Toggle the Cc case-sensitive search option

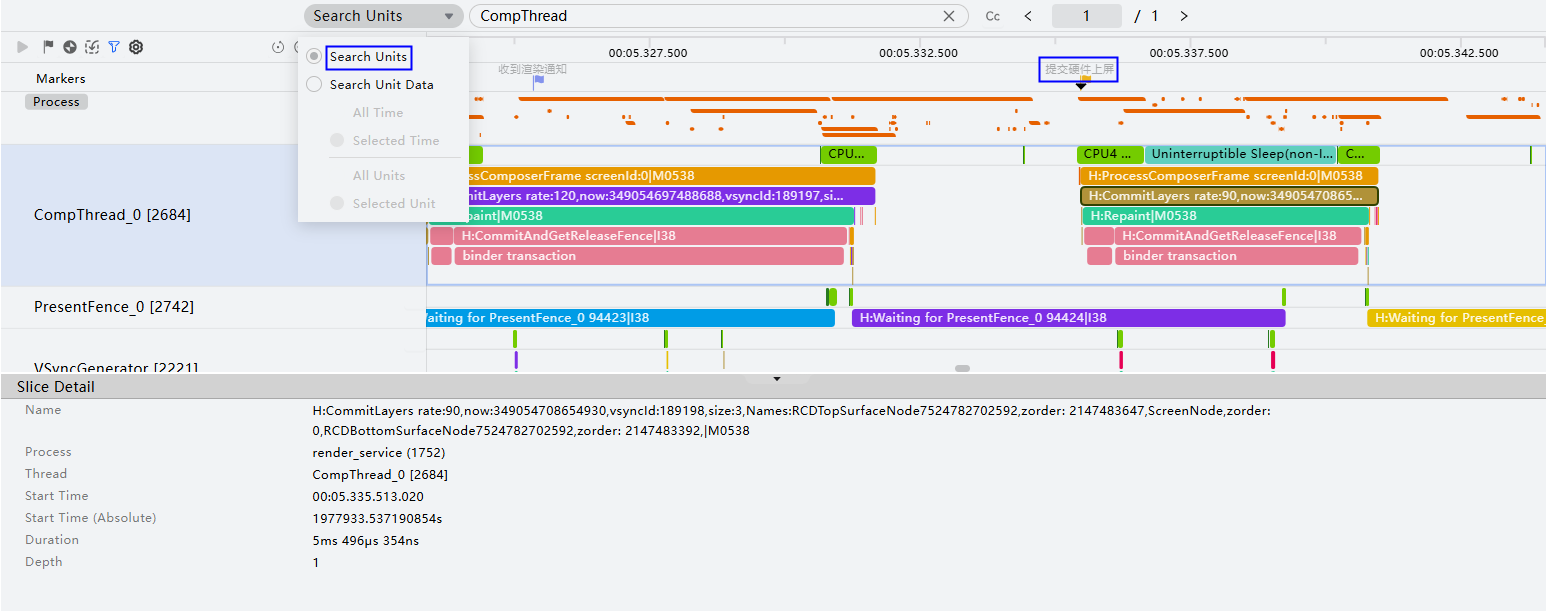point(993,16)
